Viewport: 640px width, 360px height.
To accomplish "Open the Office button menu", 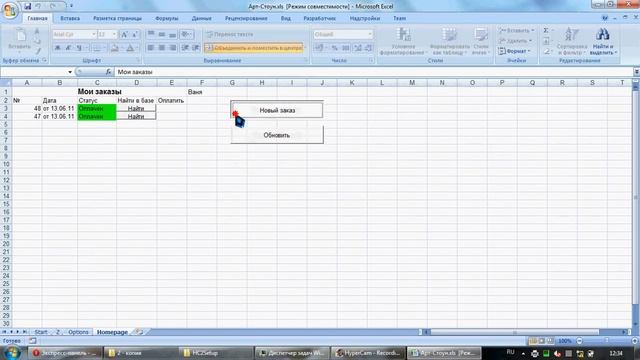I will pyautogui.click(x=10, y=10).
